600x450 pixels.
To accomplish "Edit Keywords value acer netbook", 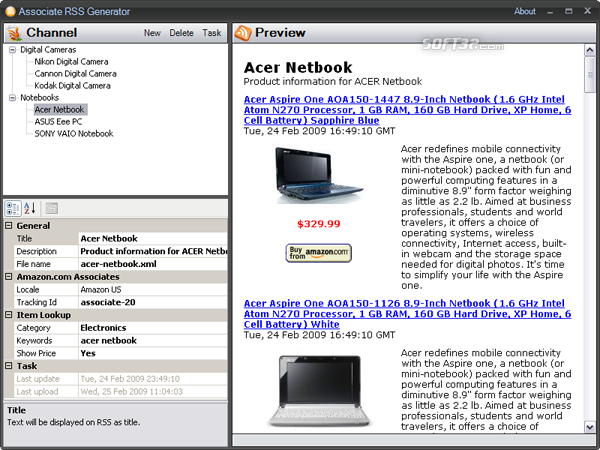I will 153,341.
